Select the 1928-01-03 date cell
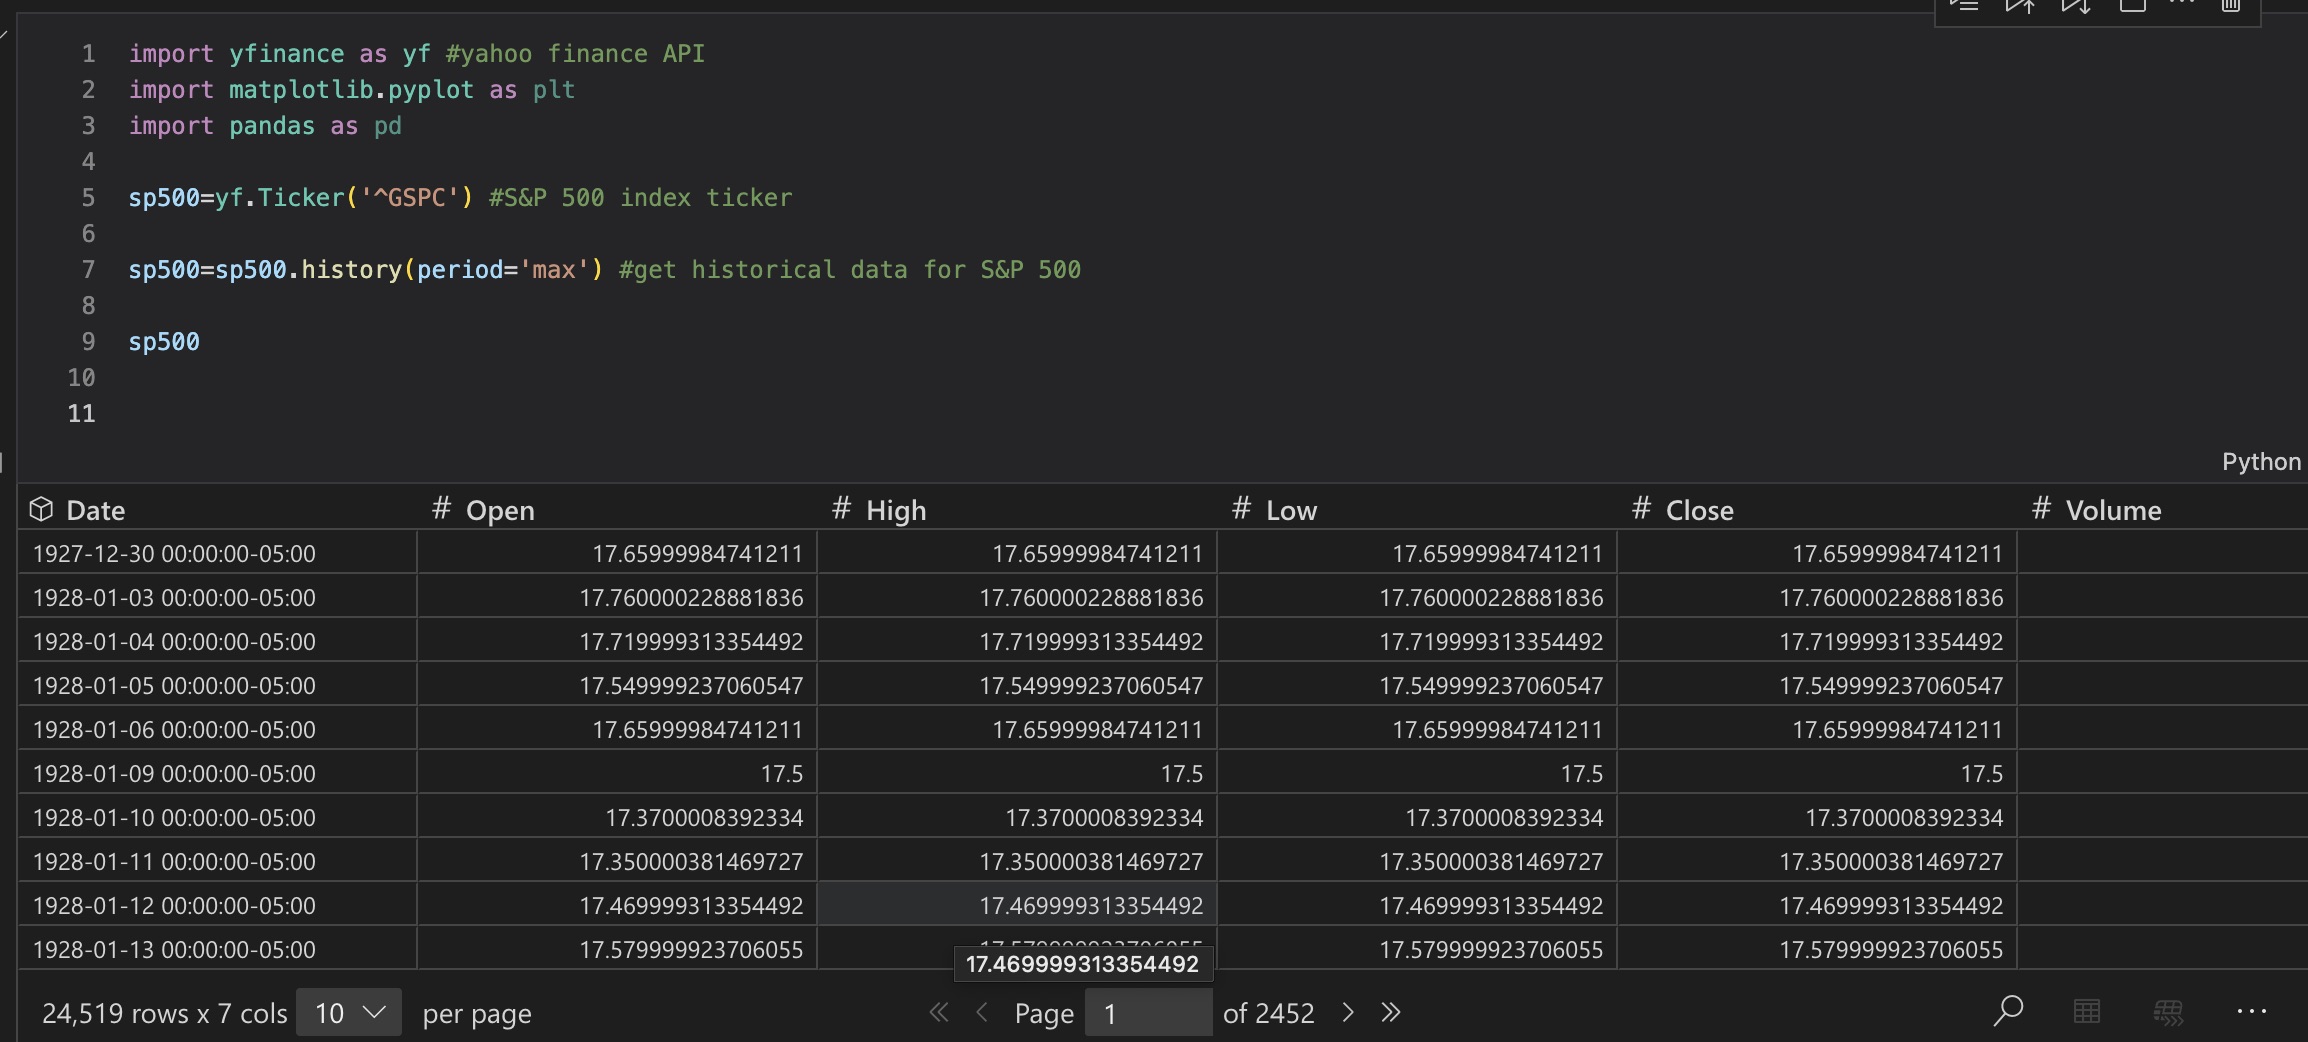The height and width of the screenshot is (1042, 2308). point(217,597)
